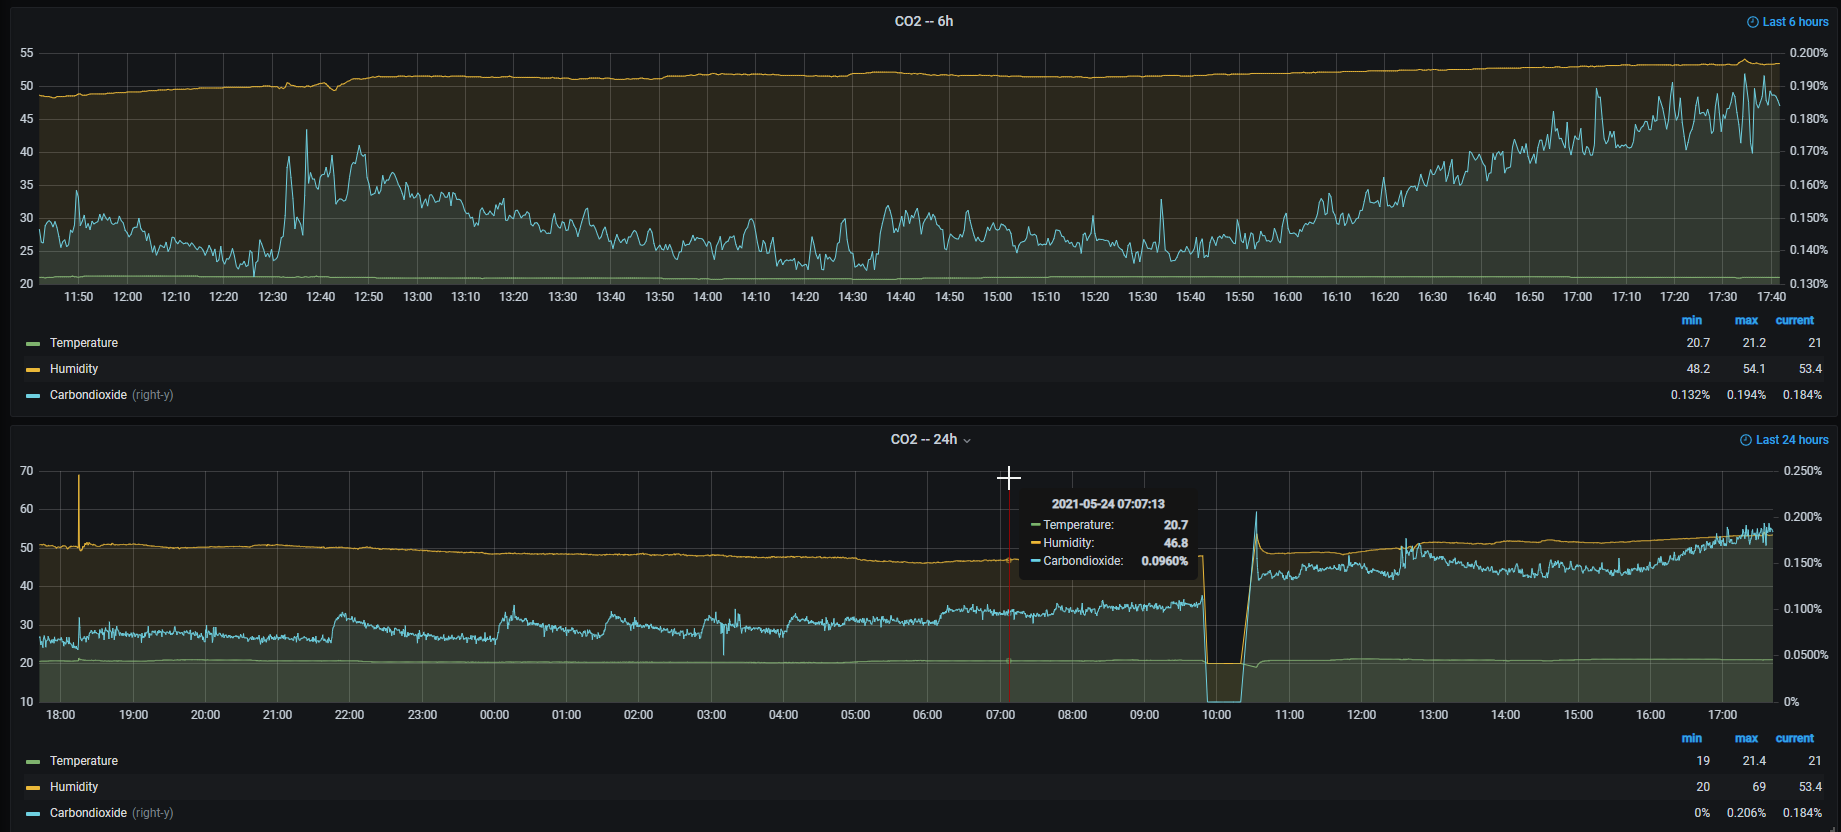Toggle Temperature series in the 24h panel legend
Screen dimensions: 1841x832
pos(84,761)
